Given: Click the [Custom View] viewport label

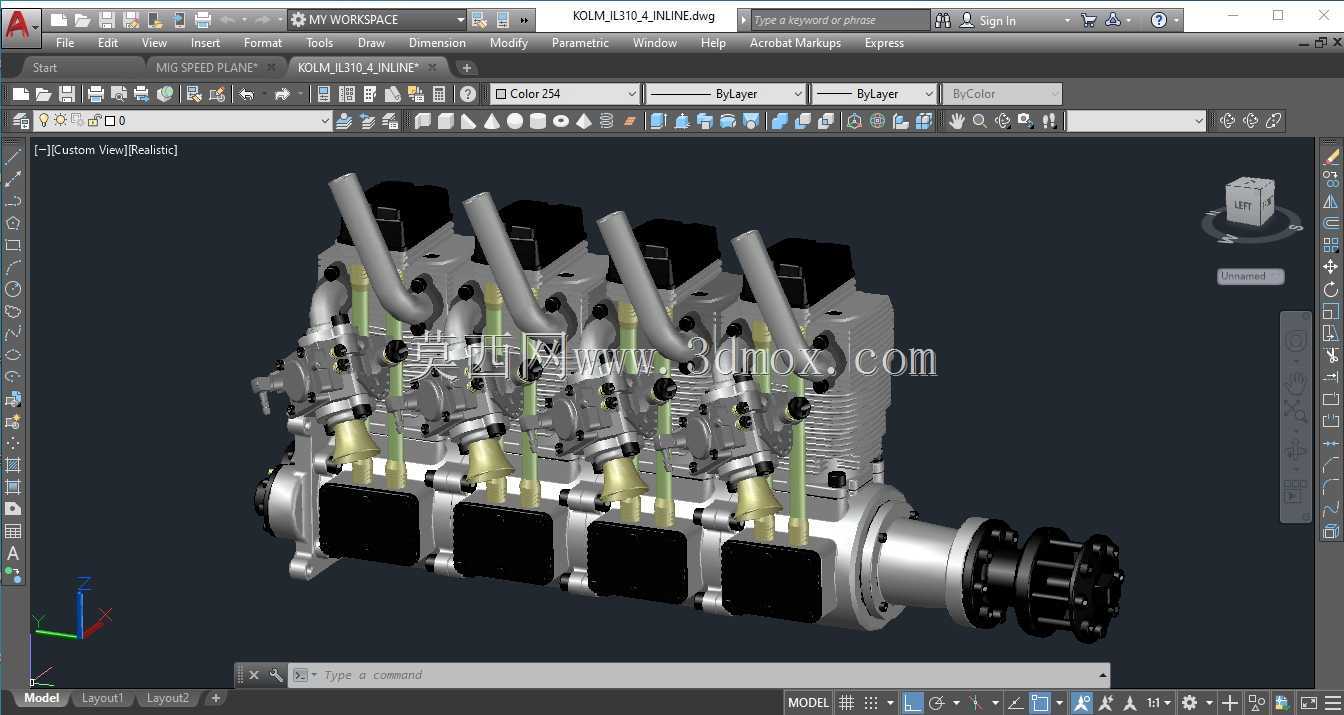Looking at the screenshot, I should click(x=88, y=150).
